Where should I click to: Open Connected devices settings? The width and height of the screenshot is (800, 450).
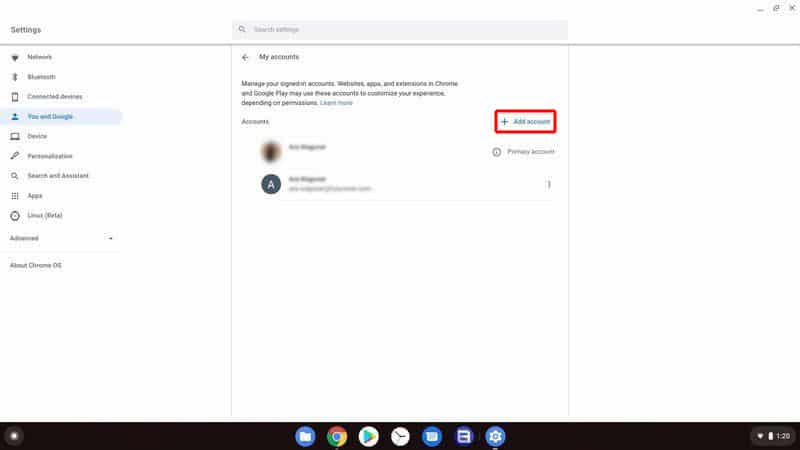click(x=54, y=97)
